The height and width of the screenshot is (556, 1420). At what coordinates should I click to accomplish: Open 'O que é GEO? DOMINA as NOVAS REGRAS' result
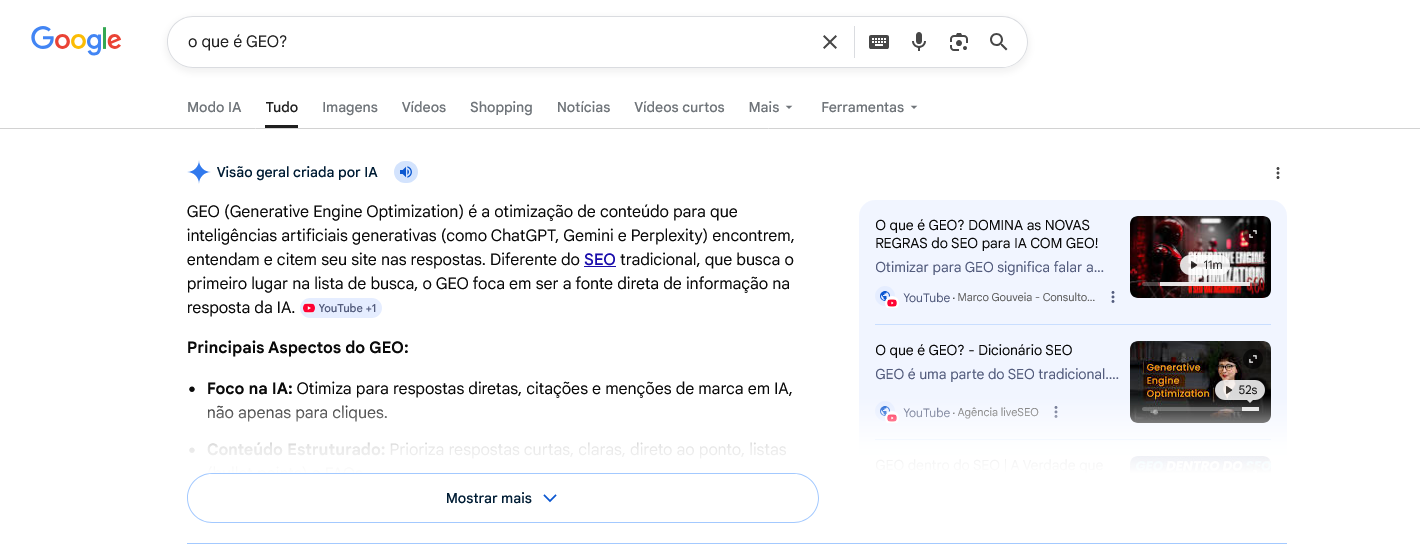pyautogui.click(x=987, y=234)
